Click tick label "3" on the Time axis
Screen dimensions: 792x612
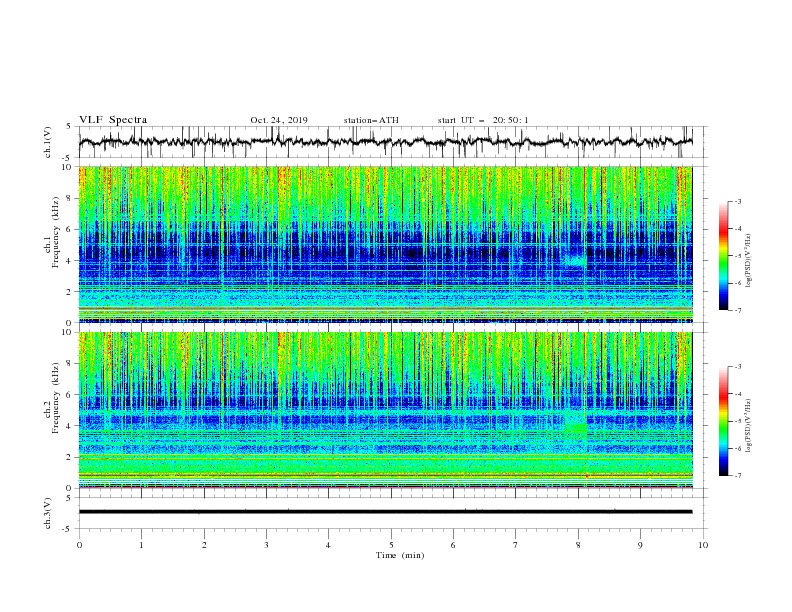tap(266, 545)
